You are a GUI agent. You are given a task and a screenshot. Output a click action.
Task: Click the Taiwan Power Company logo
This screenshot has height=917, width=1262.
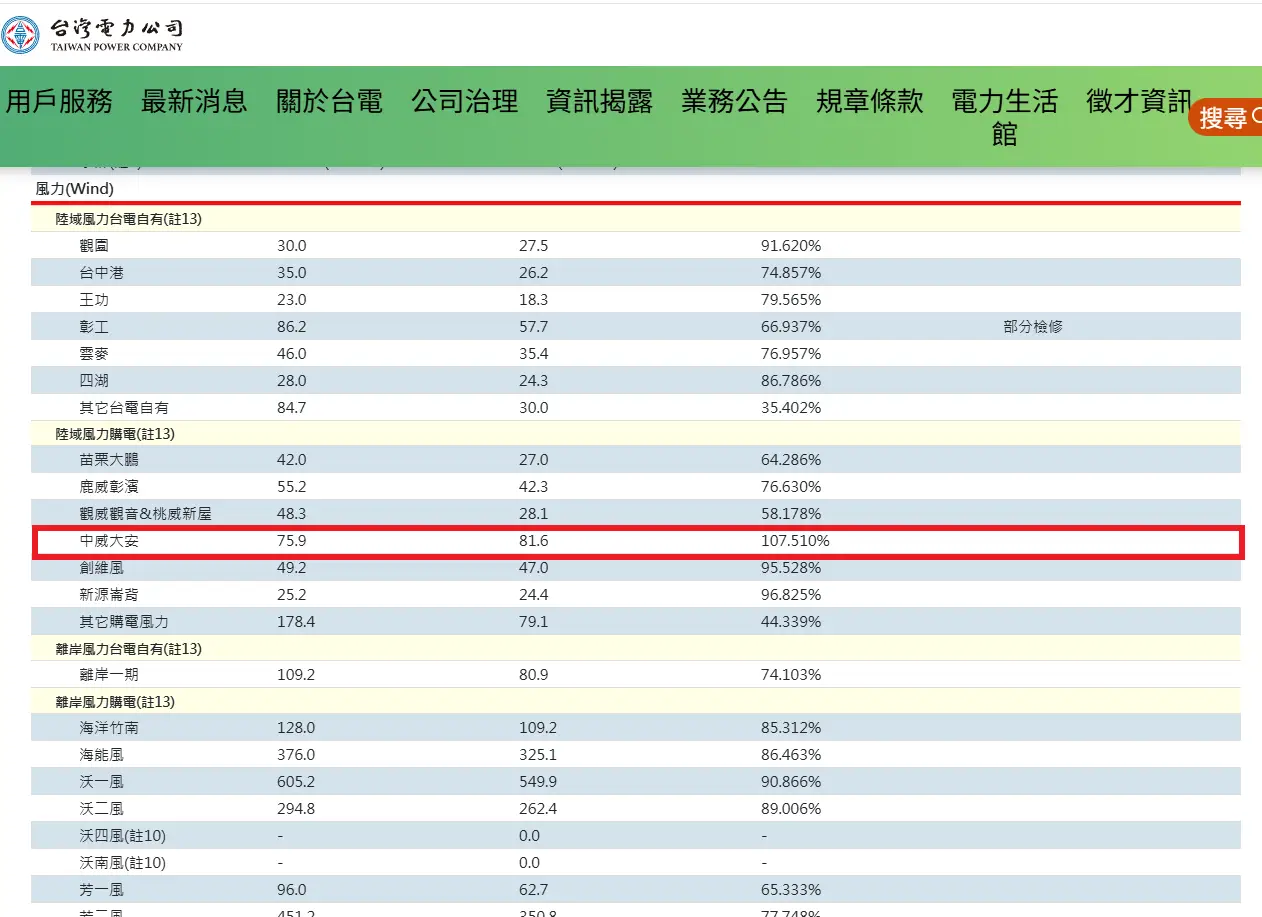click(92, 35)
